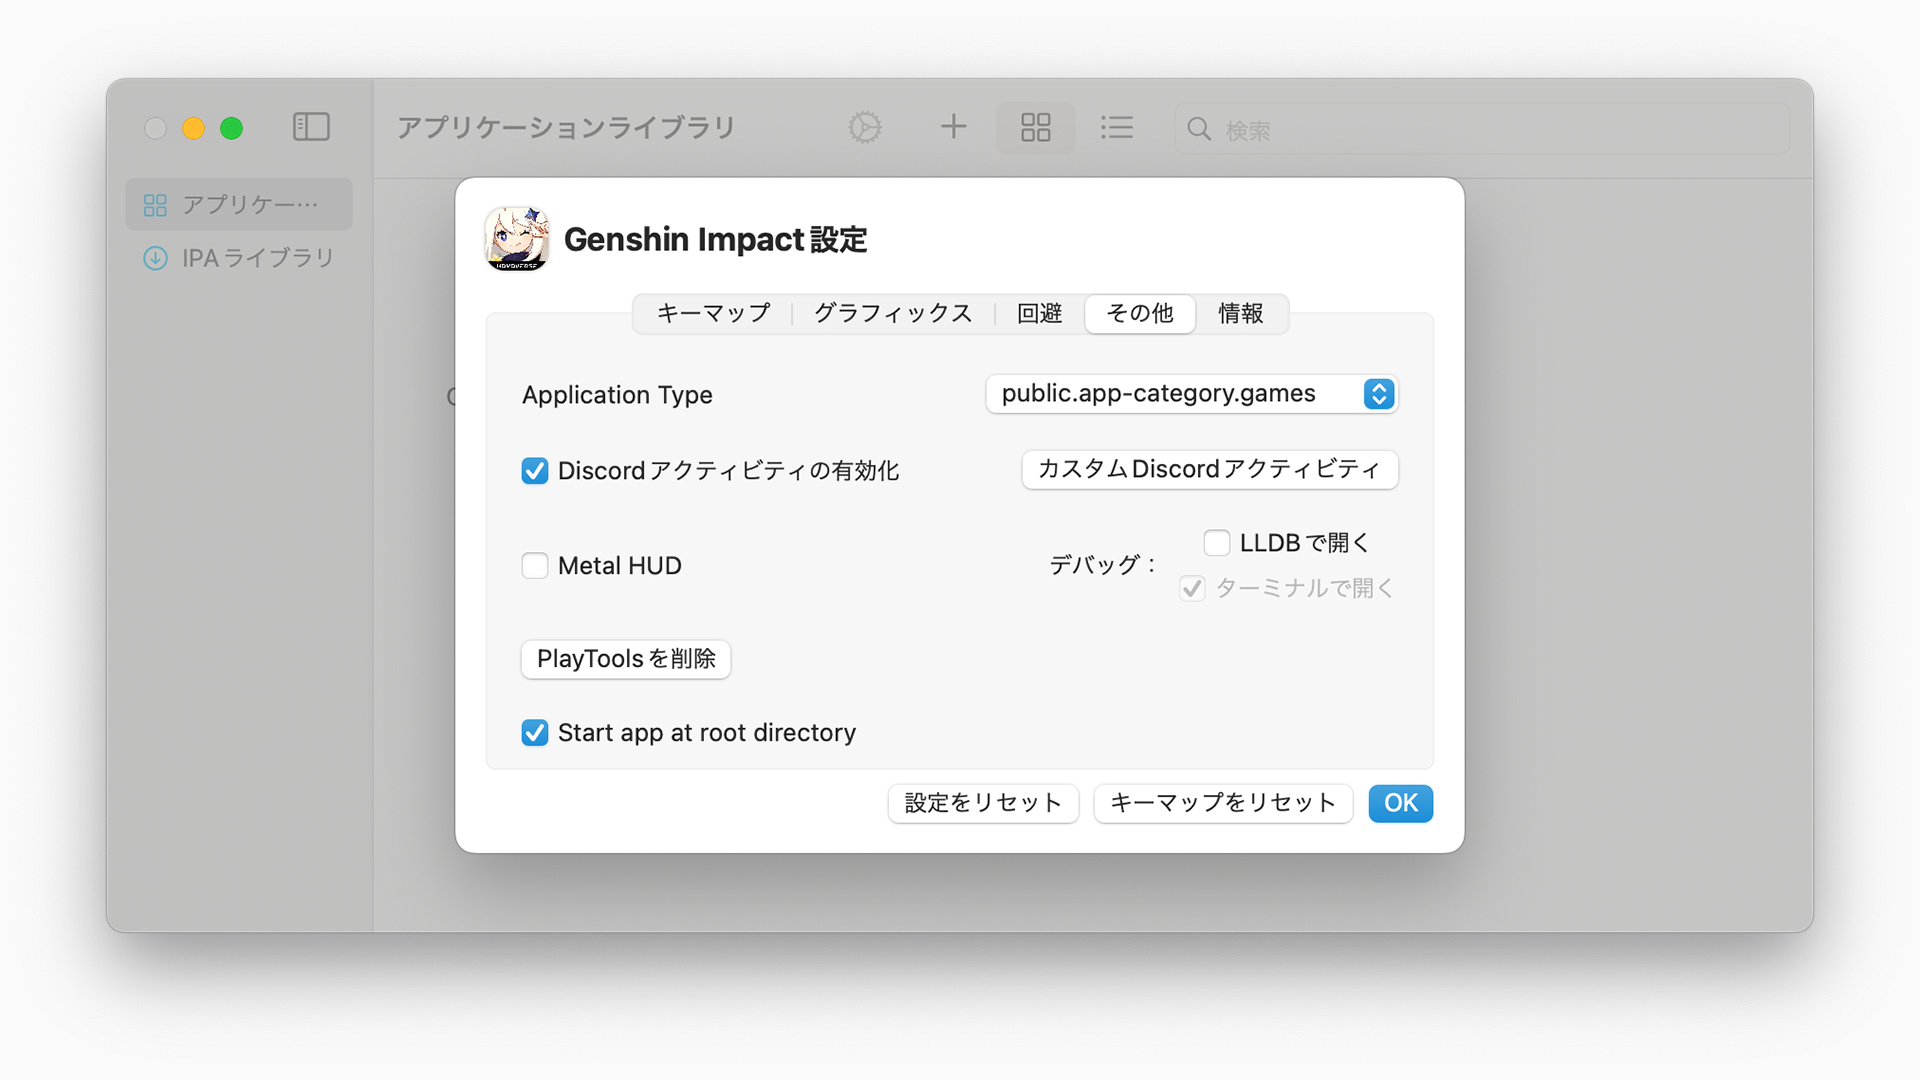The image size is (1920, 1080).
Task: Uncheck Start app at root directory
Action: tap(535, 732)
